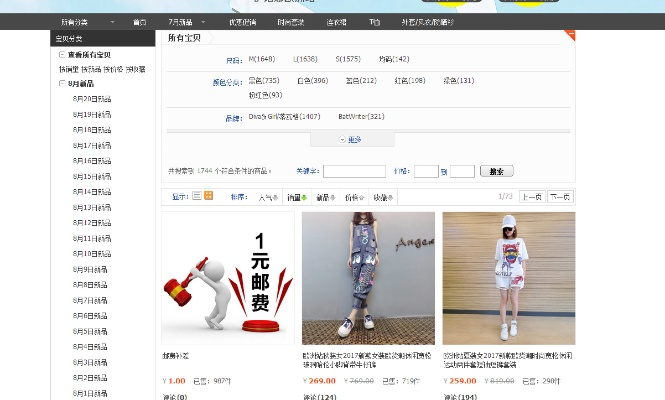The width and height of the screenshot is (665, 400).
Task: Sort products by 新品 (newest)
Action: (x=325, y=197)
